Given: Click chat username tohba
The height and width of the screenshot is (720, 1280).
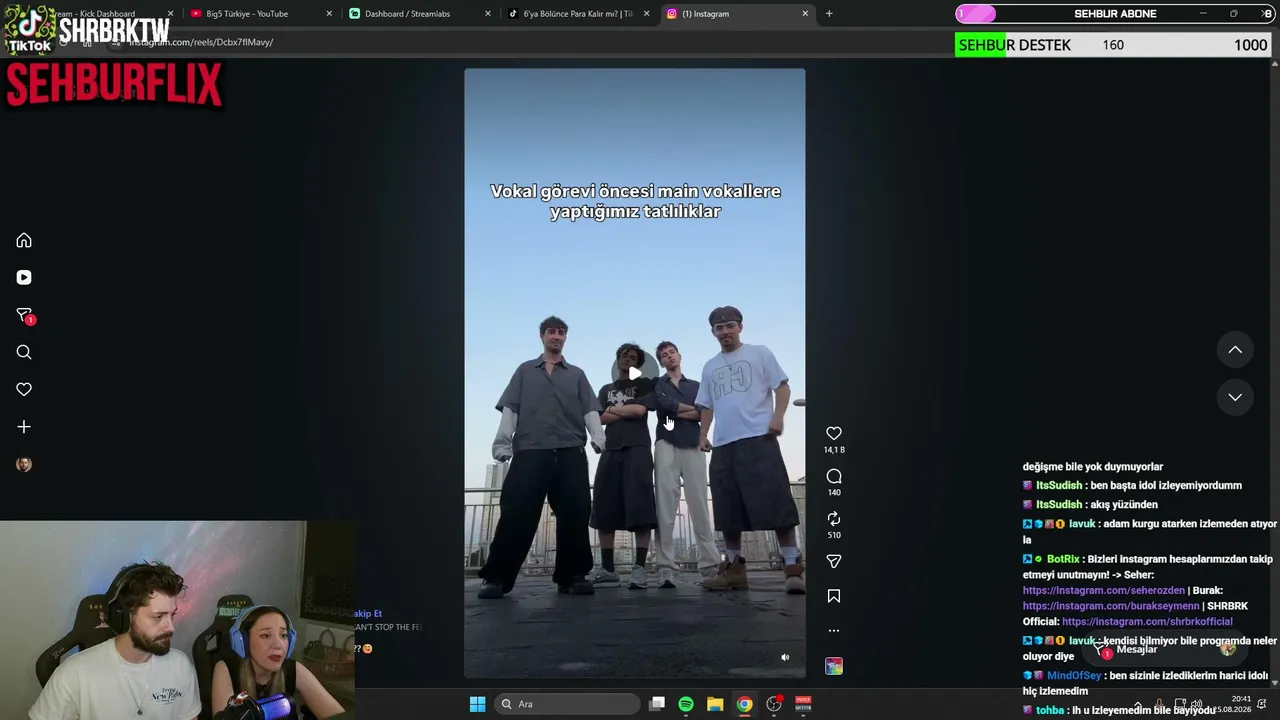Looking at the screenshot, I should pyautogui.click(x=1050, y=711).
